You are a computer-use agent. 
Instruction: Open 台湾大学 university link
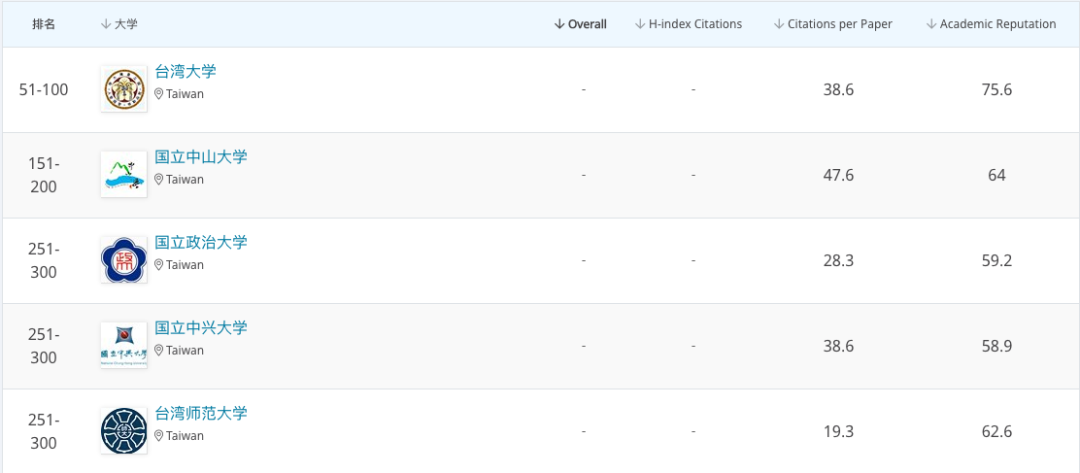(185, 72)
